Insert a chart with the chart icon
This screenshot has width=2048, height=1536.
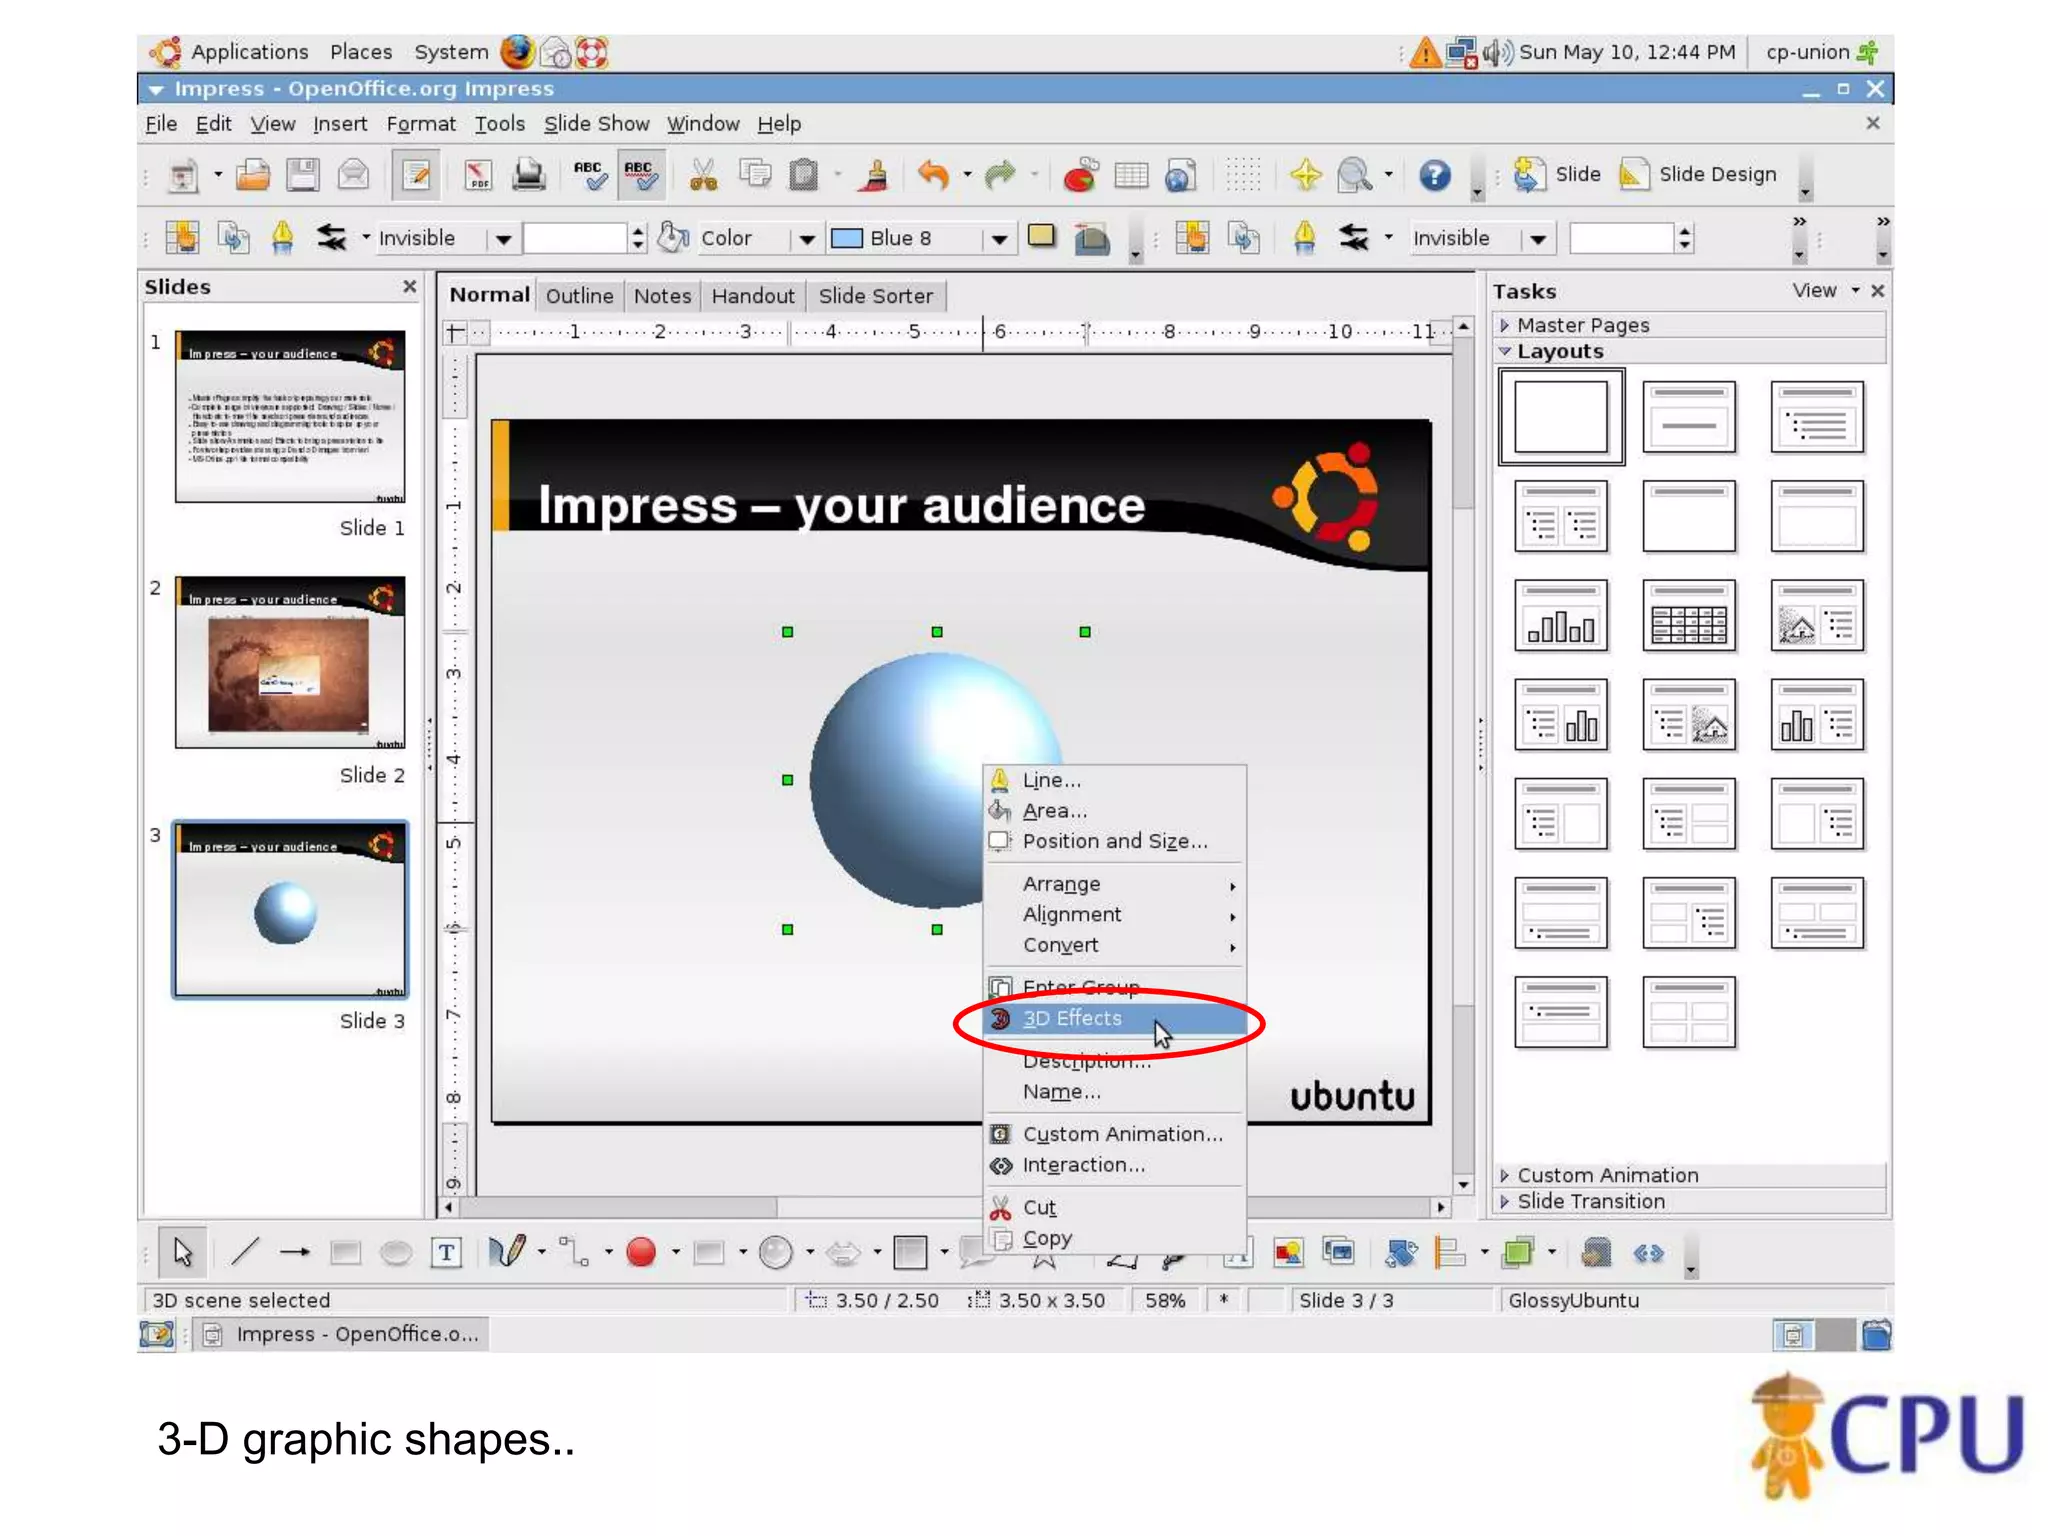click(1080, 175)
